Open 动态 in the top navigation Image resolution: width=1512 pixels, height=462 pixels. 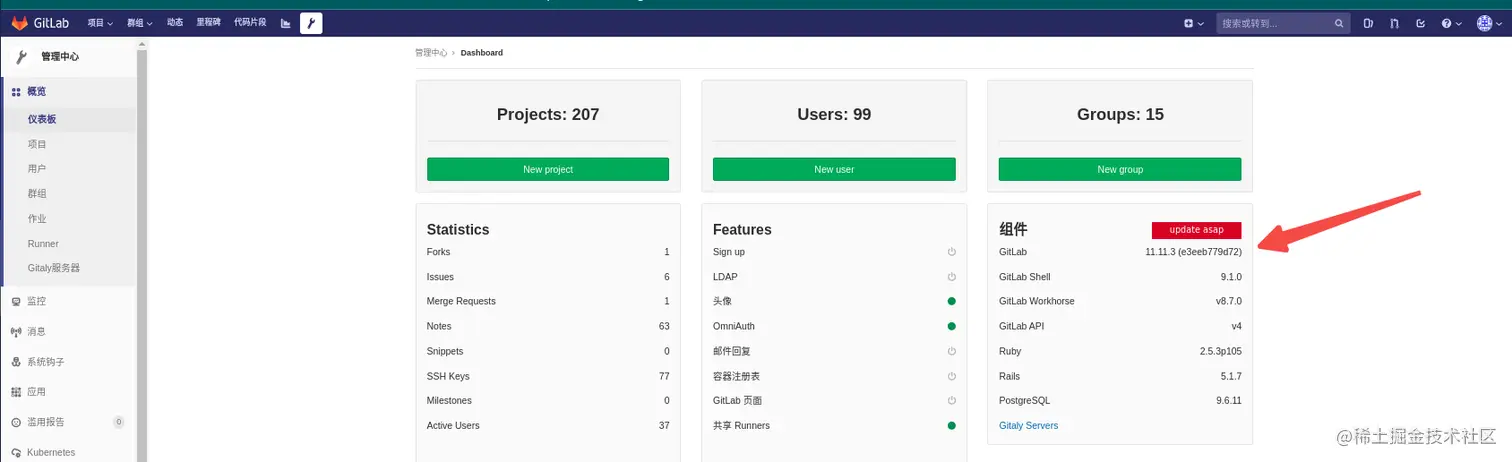pos(175,23)
